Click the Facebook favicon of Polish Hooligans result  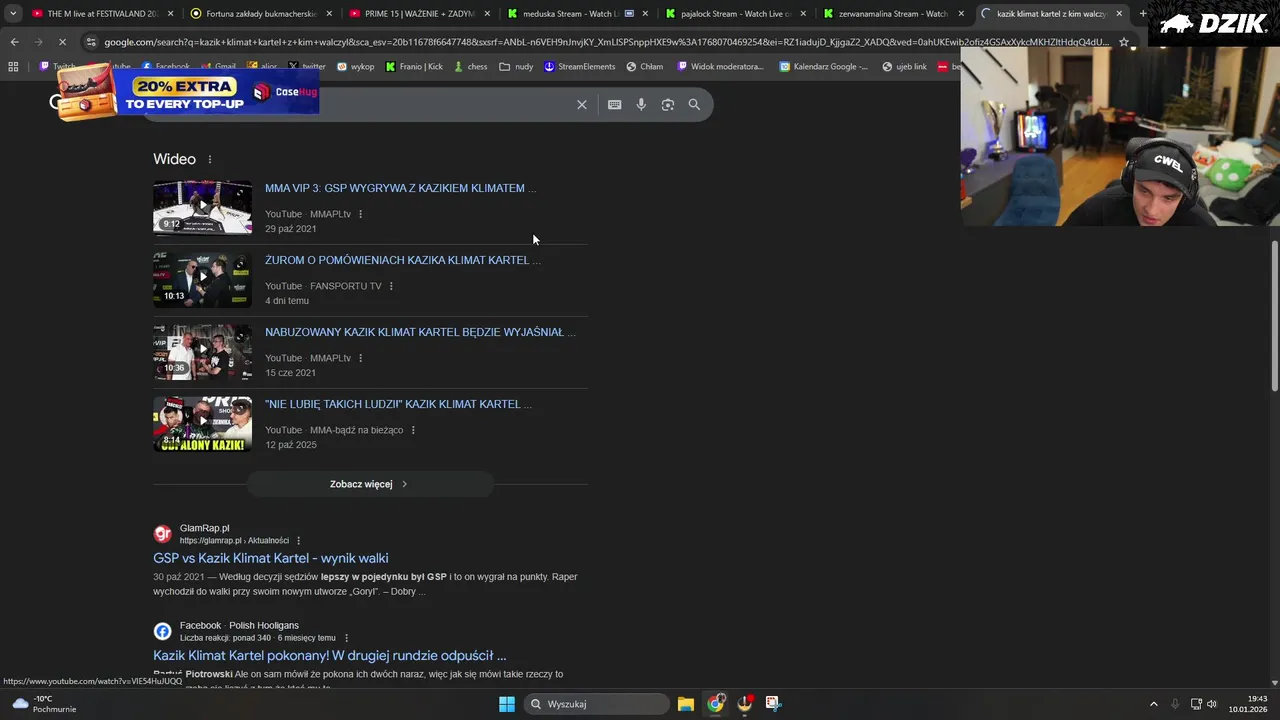(162, 631)
